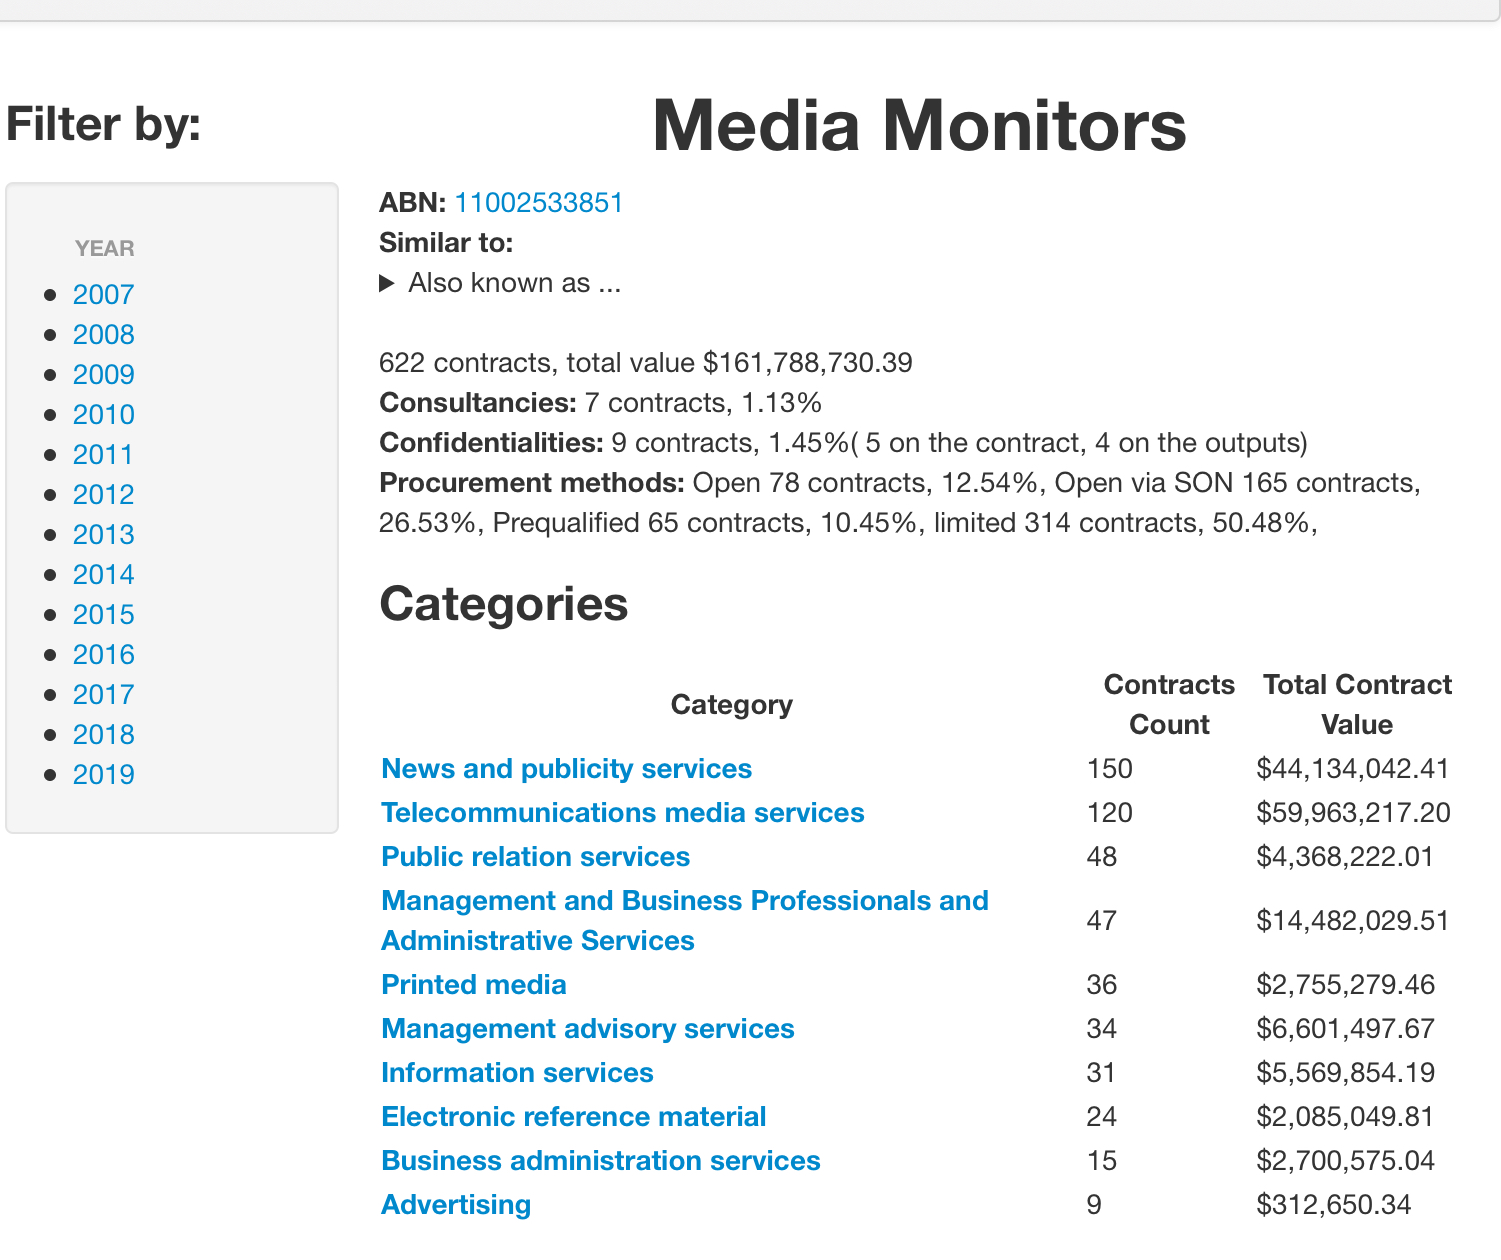Open Business administration services category
Viewport: 1501px width, 1260px height.
coord(600,1161)
